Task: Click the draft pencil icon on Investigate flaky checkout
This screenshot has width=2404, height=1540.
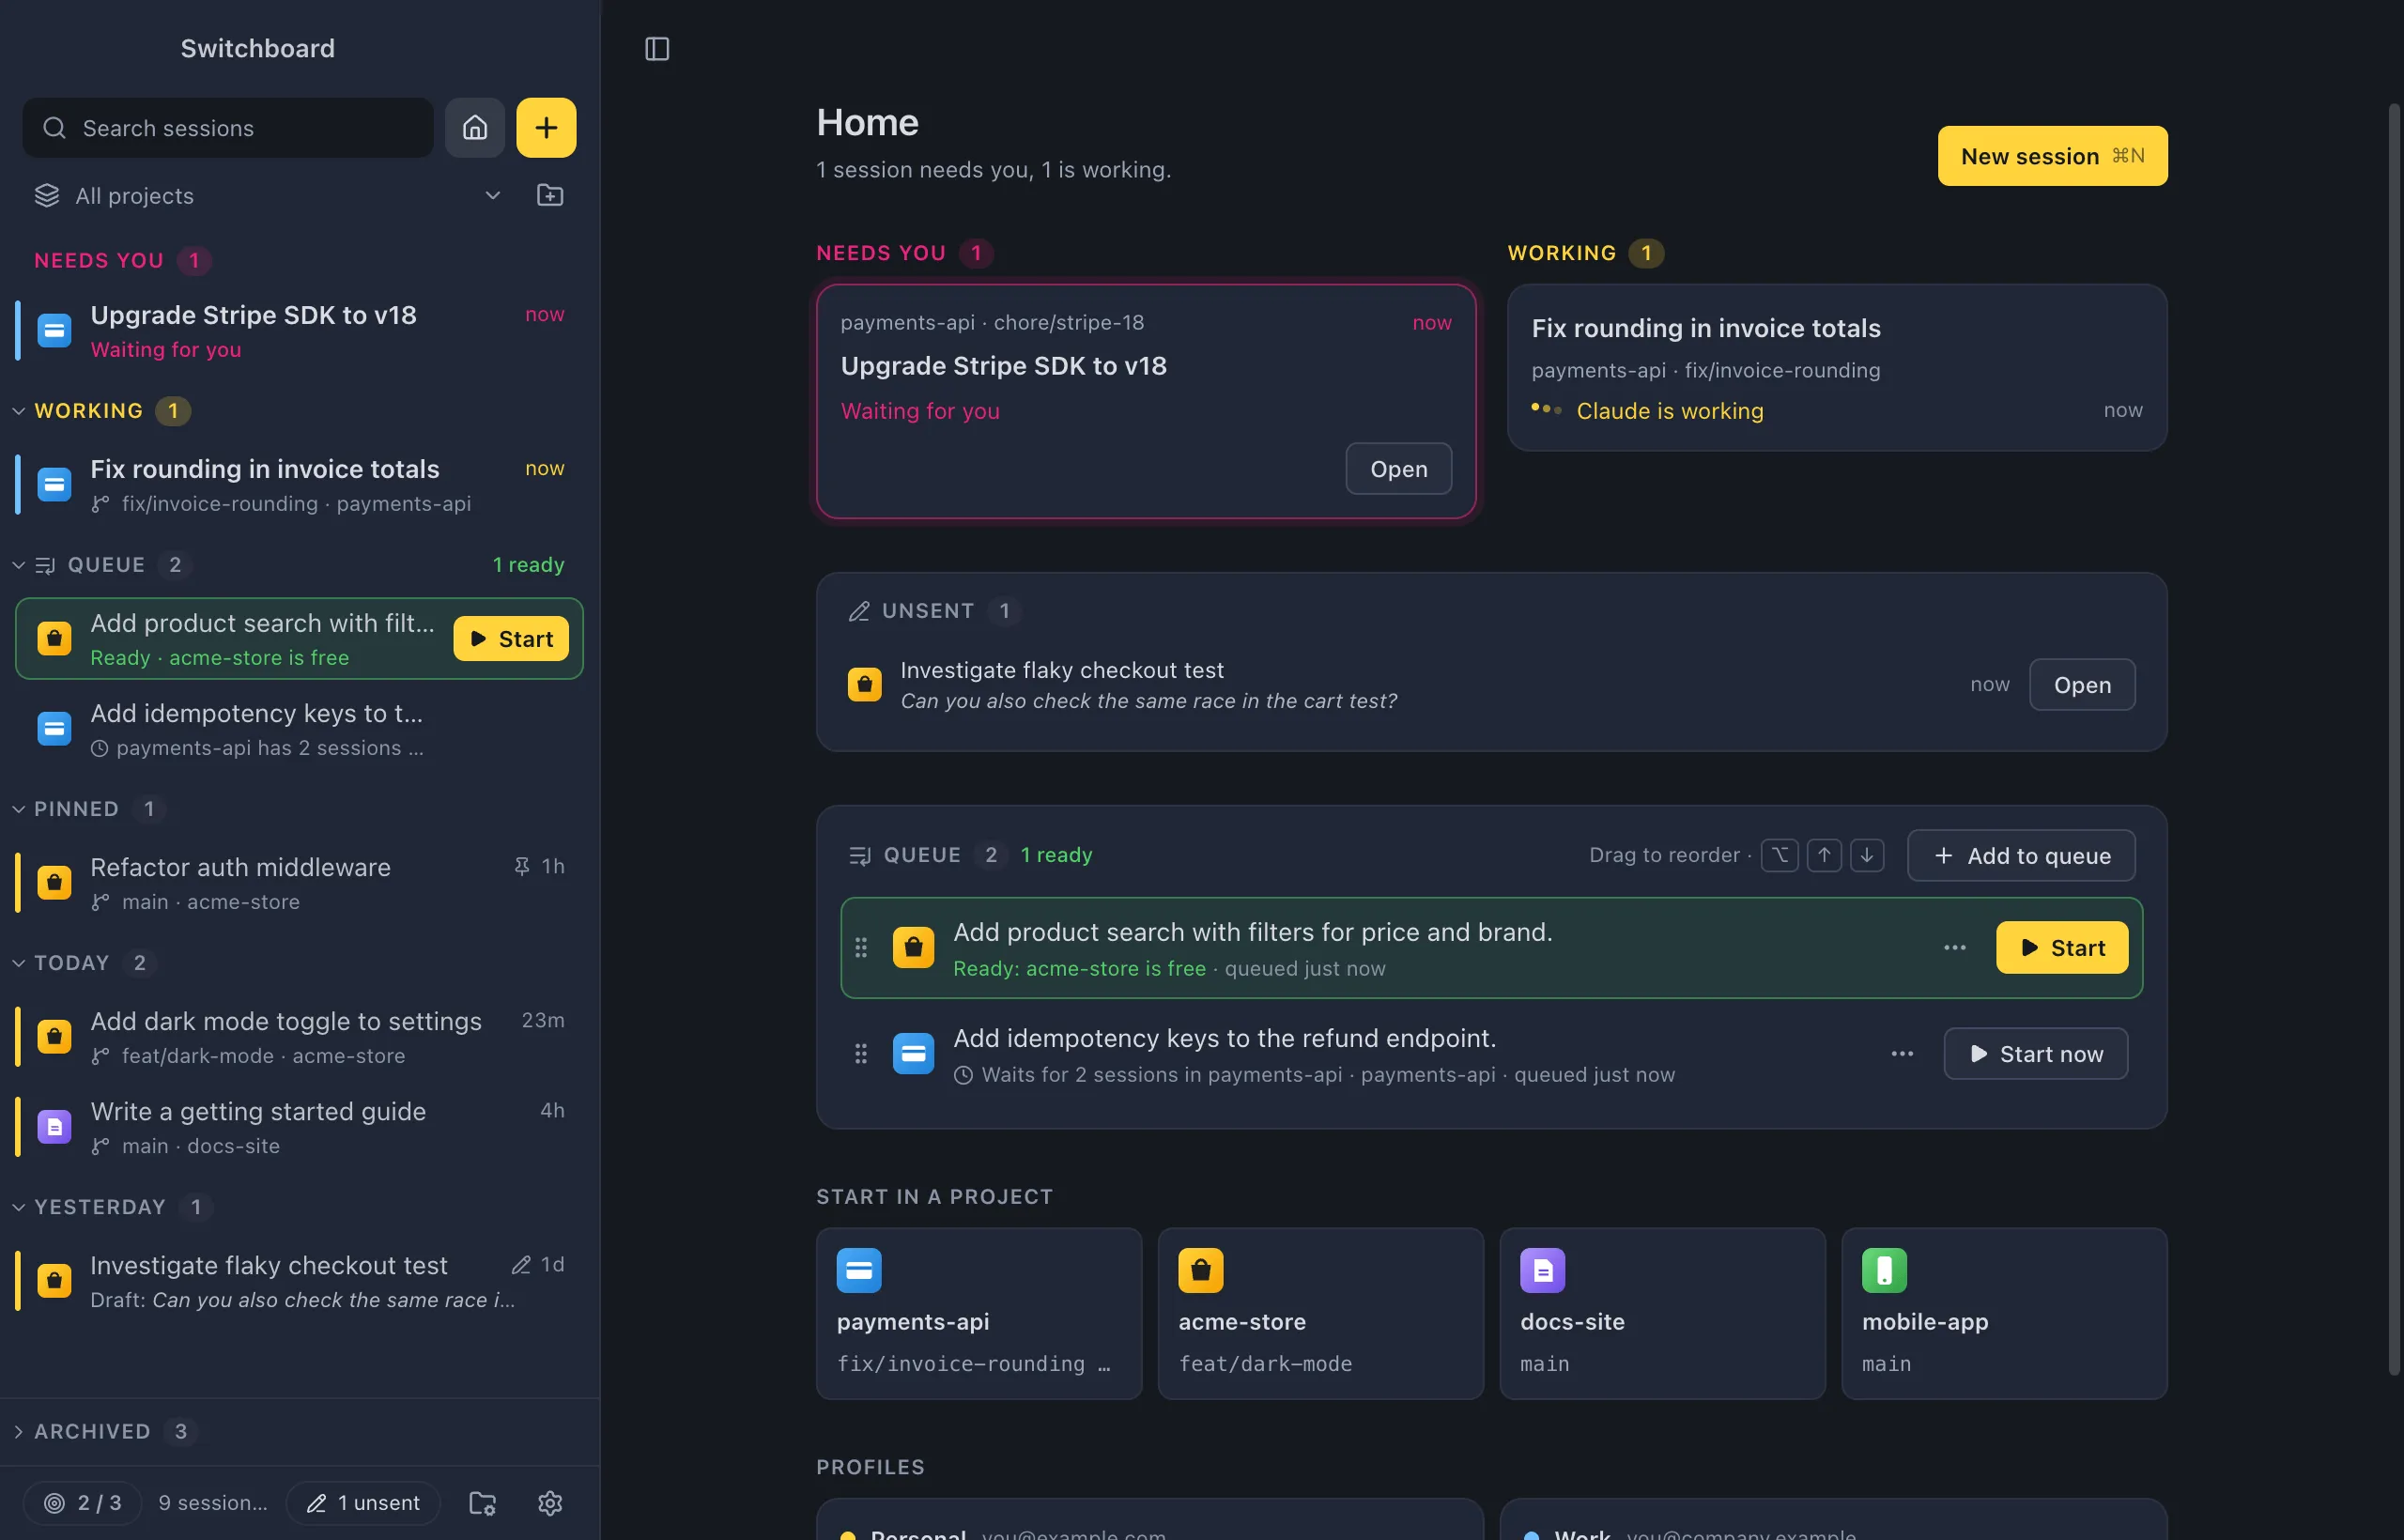Action: coord(521,1265)
